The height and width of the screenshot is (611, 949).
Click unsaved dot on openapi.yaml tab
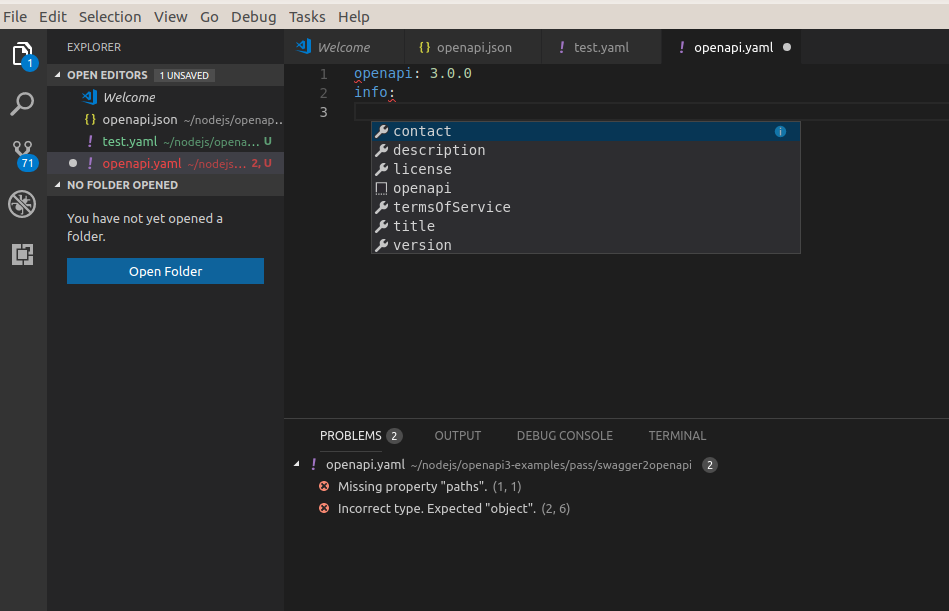(x=787, y=47)
